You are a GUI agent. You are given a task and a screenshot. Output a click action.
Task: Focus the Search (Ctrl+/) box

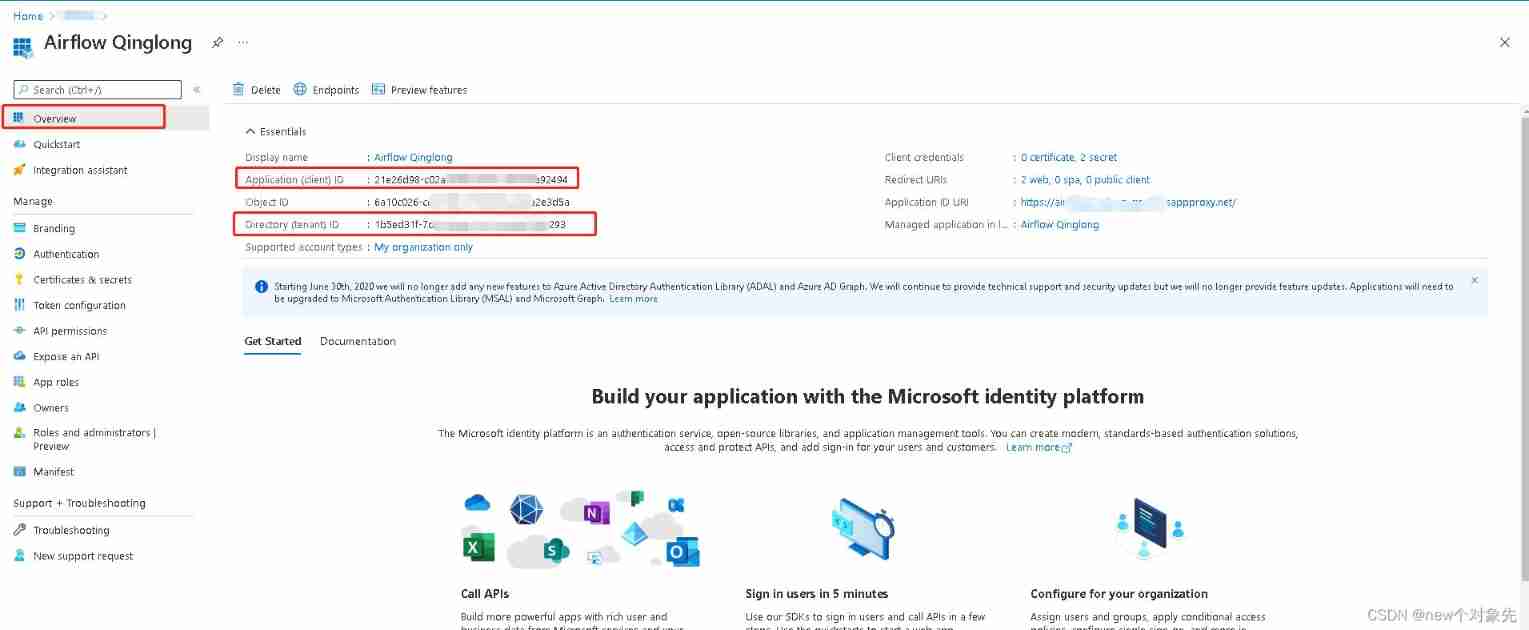pos(98,90)
